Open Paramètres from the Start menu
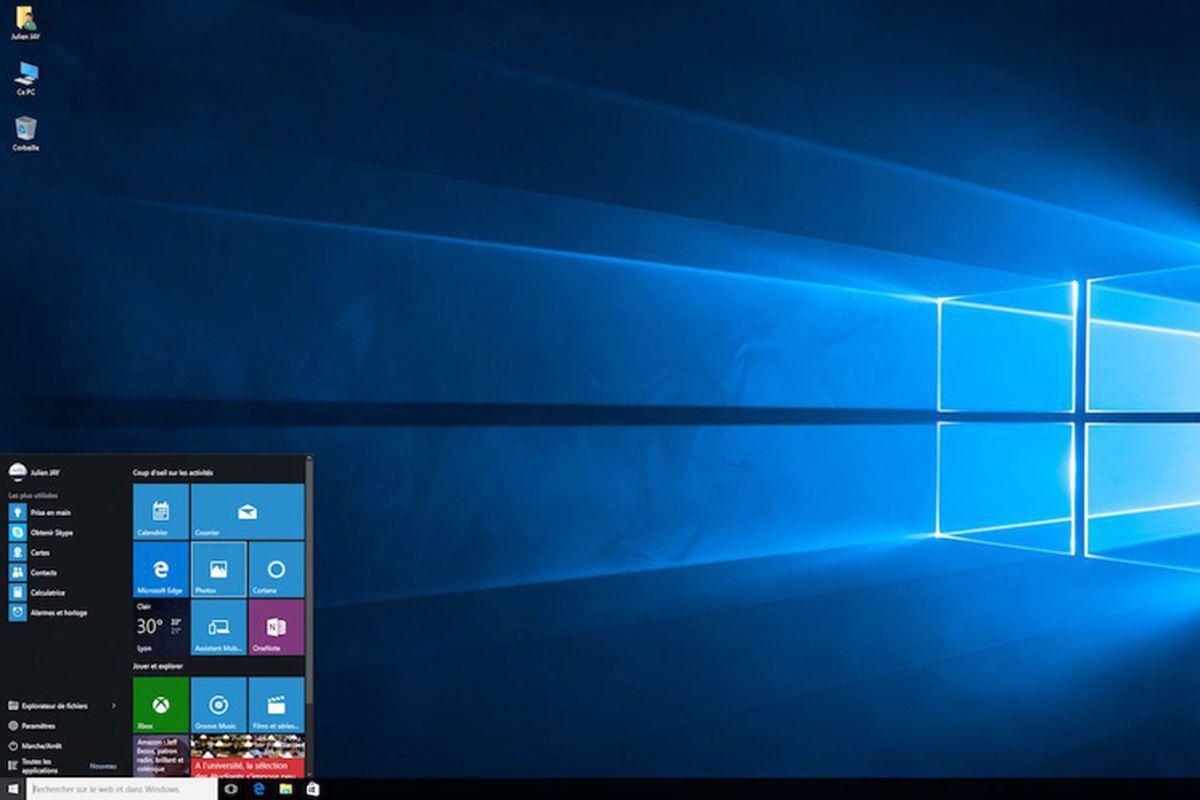This screenshot has width=1200, height=800. click(38, 726)
